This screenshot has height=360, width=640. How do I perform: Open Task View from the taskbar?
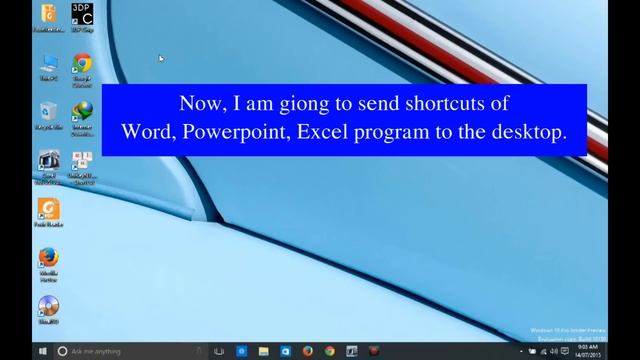point(219,351)
